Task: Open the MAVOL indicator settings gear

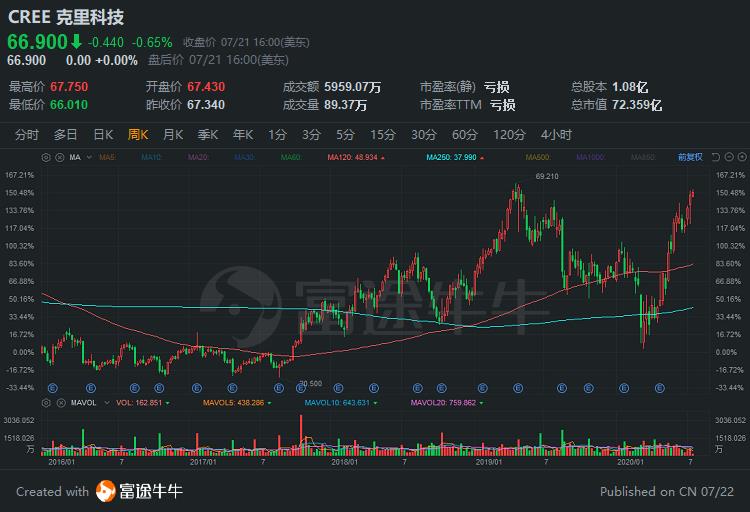Action: pos(46,403)
